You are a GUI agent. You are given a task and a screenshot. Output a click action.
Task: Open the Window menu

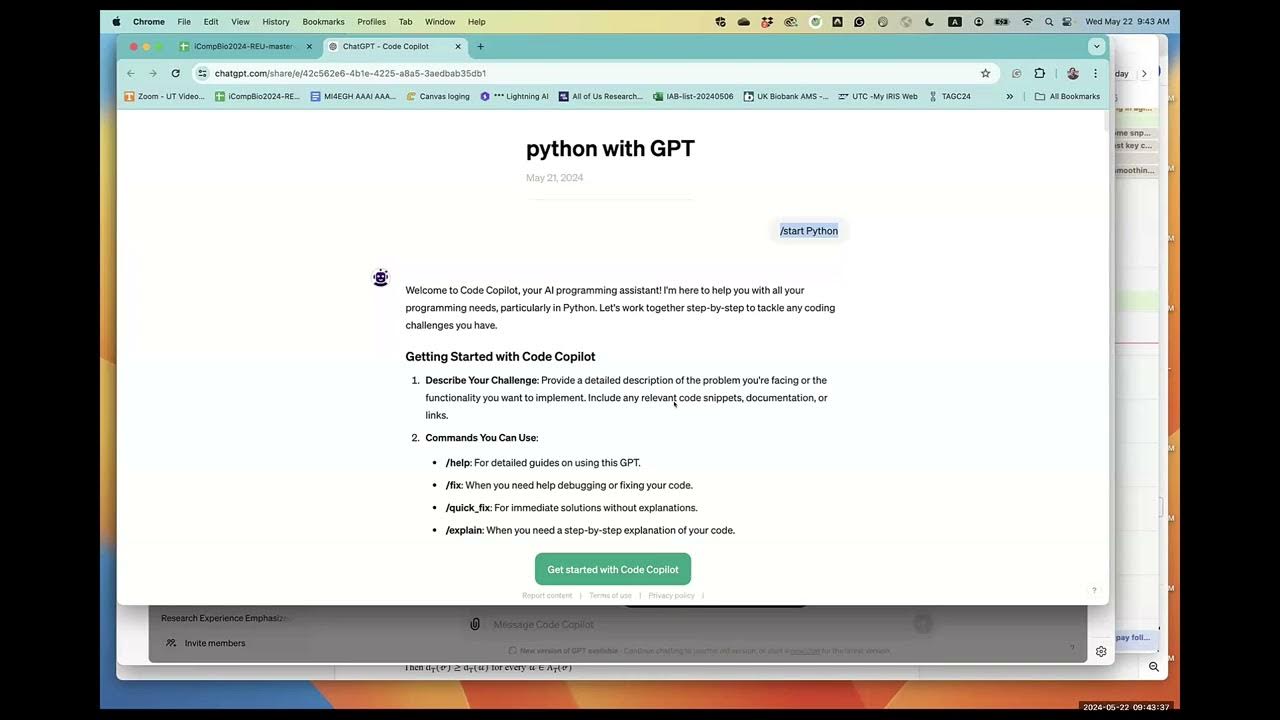pos(440,21)
